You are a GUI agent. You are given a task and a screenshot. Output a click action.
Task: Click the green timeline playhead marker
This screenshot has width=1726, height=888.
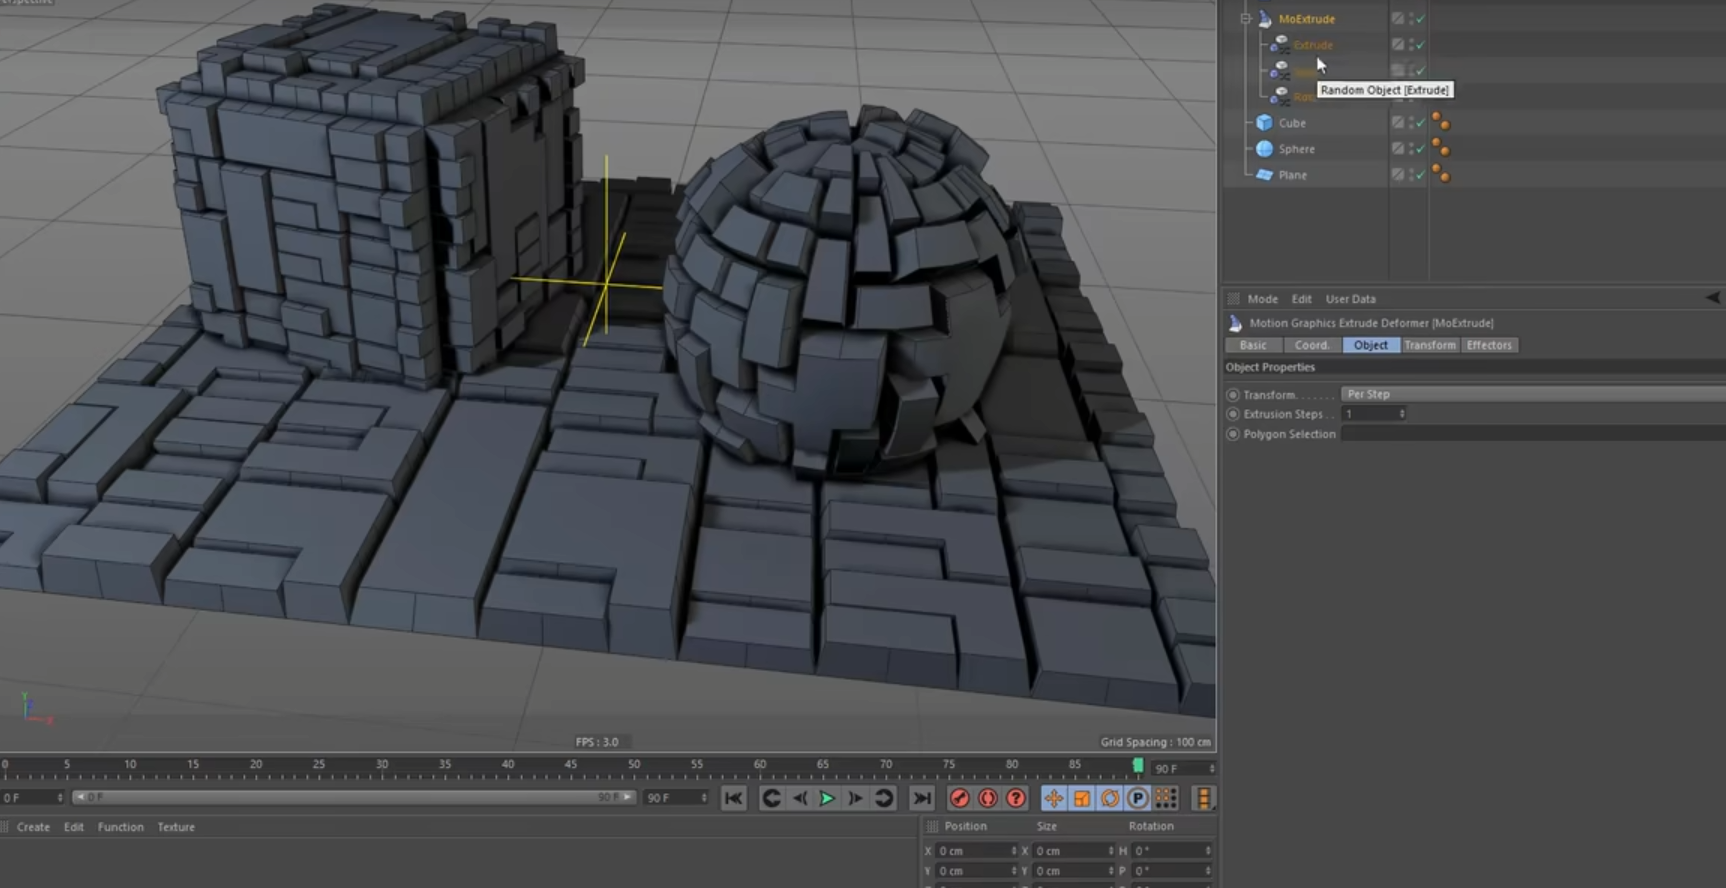[1138, 765]
